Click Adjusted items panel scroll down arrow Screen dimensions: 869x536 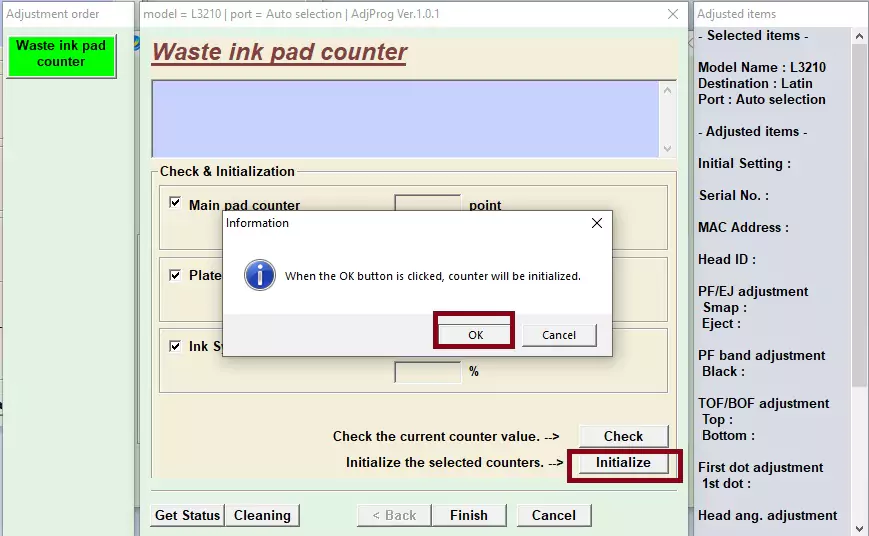point(859,528)
